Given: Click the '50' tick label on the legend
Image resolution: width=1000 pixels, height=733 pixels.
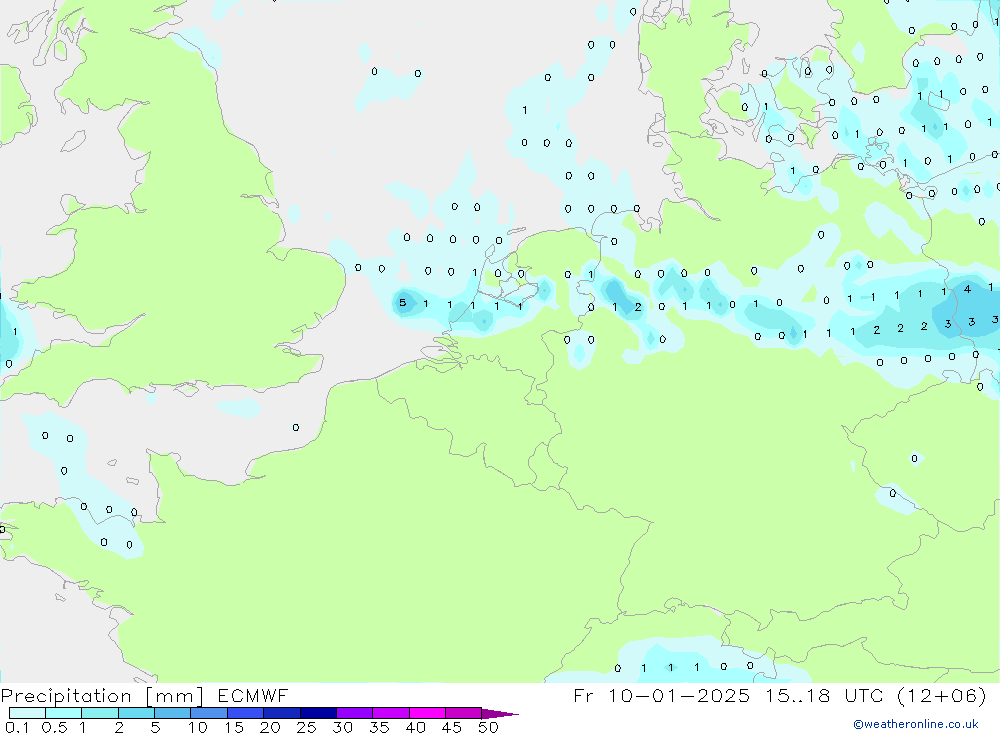Looking at the screenshot, I should pos(488,727).
